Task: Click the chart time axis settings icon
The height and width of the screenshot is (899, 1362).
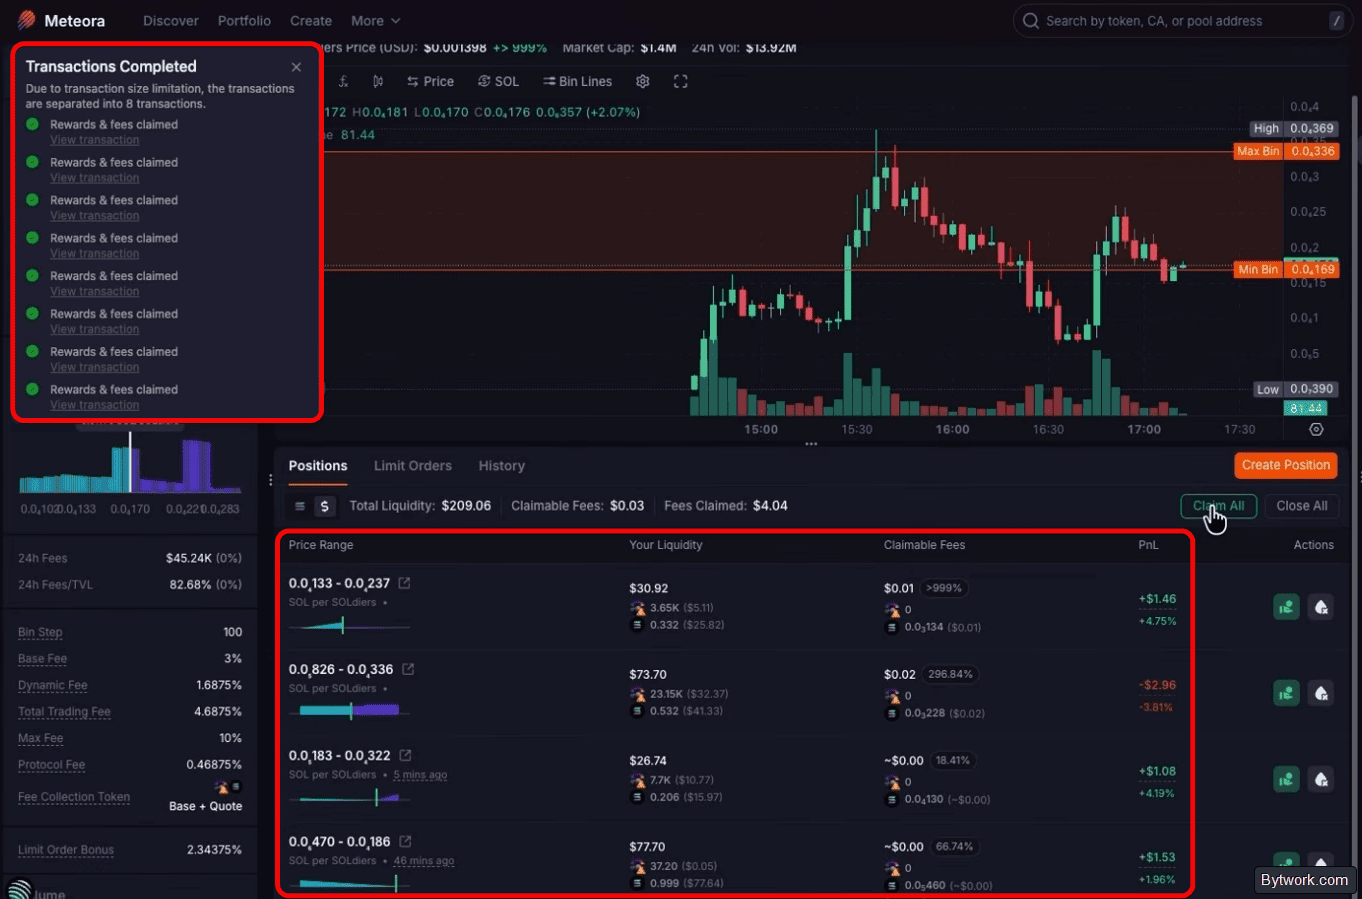Action: [1316, 429]
